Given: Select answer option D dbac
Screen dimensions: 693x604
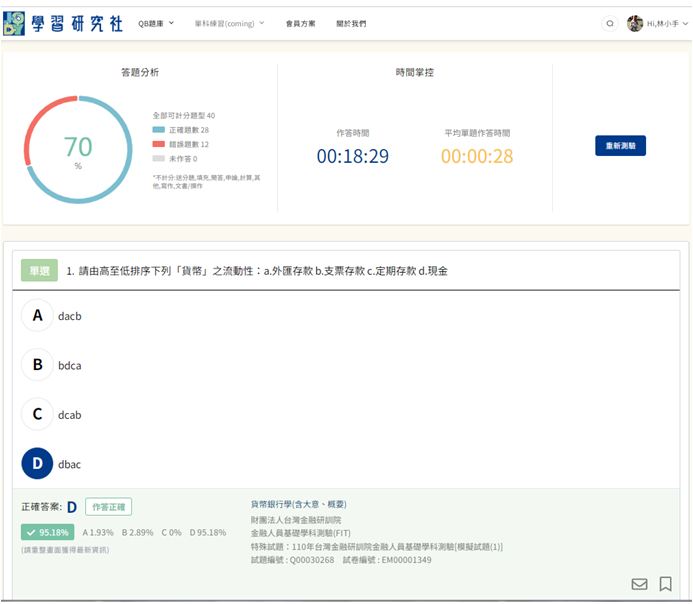Looking at the screenshot, I should coord(38,464).
